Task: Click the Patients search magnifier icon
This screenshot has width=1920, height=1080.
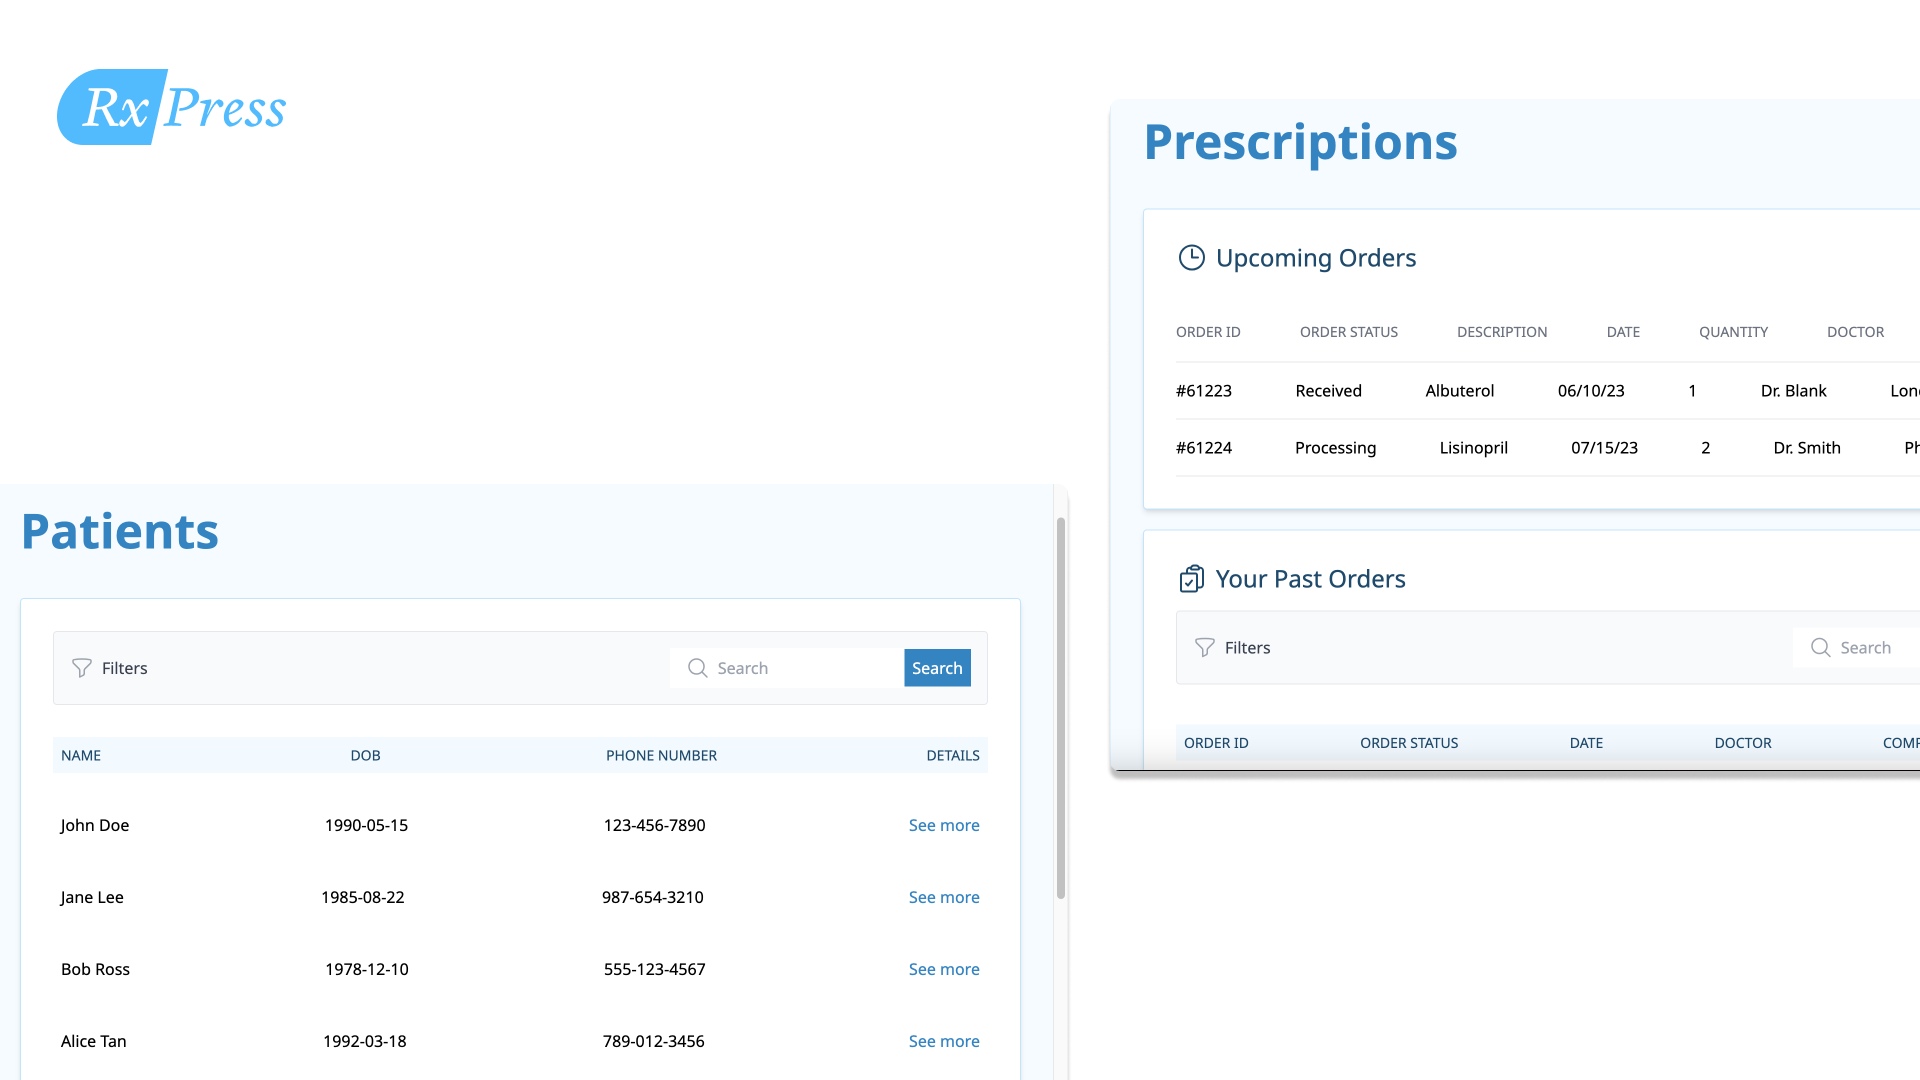Action: [697, 668]
